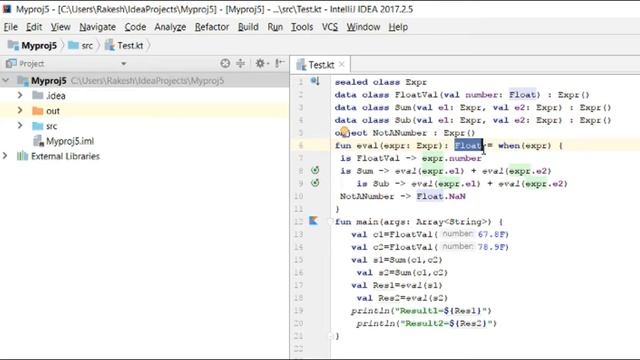Screen dimensions: 640x360
Task: Select the src folder in tree
Action: click(x=45, y=126)
